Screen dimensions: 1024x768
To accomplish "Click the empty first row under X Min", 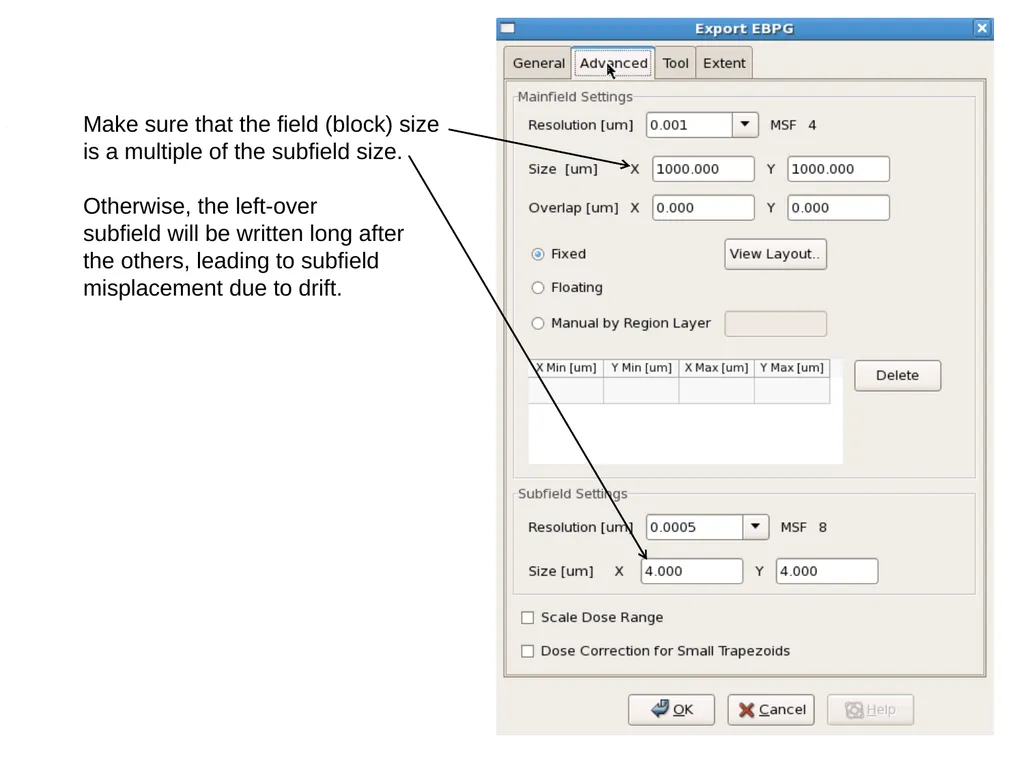I will click(x=566, y=390).
